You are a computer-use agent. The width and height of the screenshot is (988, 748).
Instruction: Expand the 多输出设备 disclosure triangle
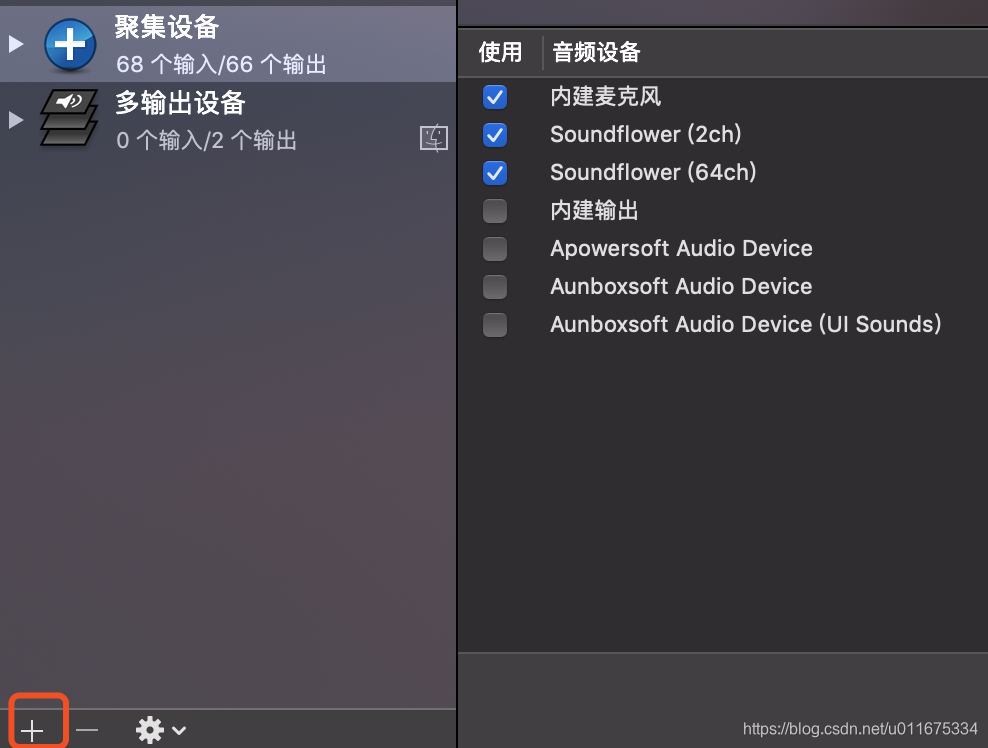coord(15,120)
